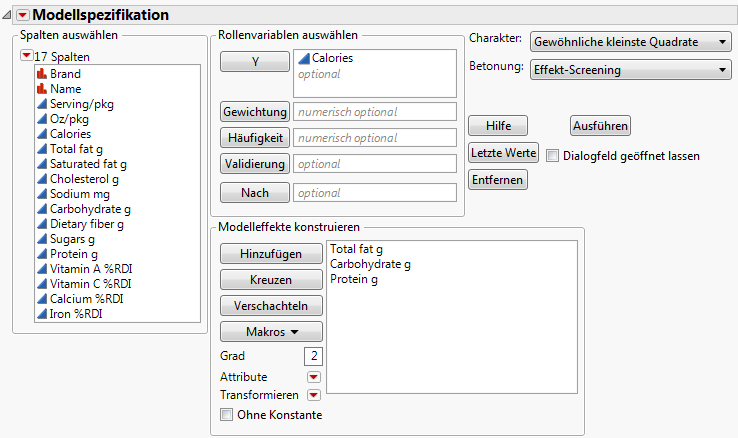Click the Calories icon in the Y role box
Image resolution: width=738 pixels, height=438 pixels.
[304, 59]
